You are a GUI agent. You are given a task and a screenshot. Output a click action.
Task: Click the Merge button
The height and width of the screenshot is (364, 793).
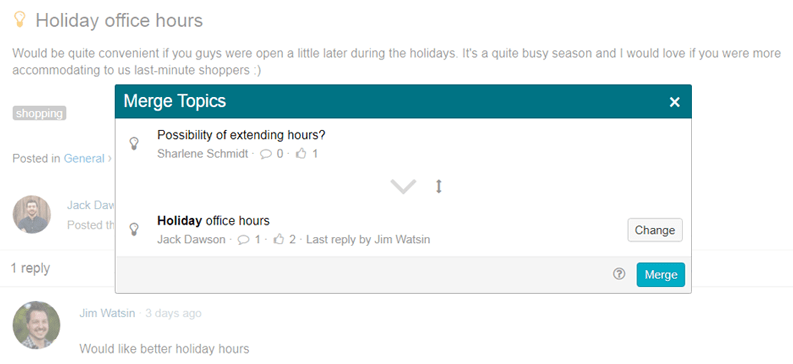(660, 275)
